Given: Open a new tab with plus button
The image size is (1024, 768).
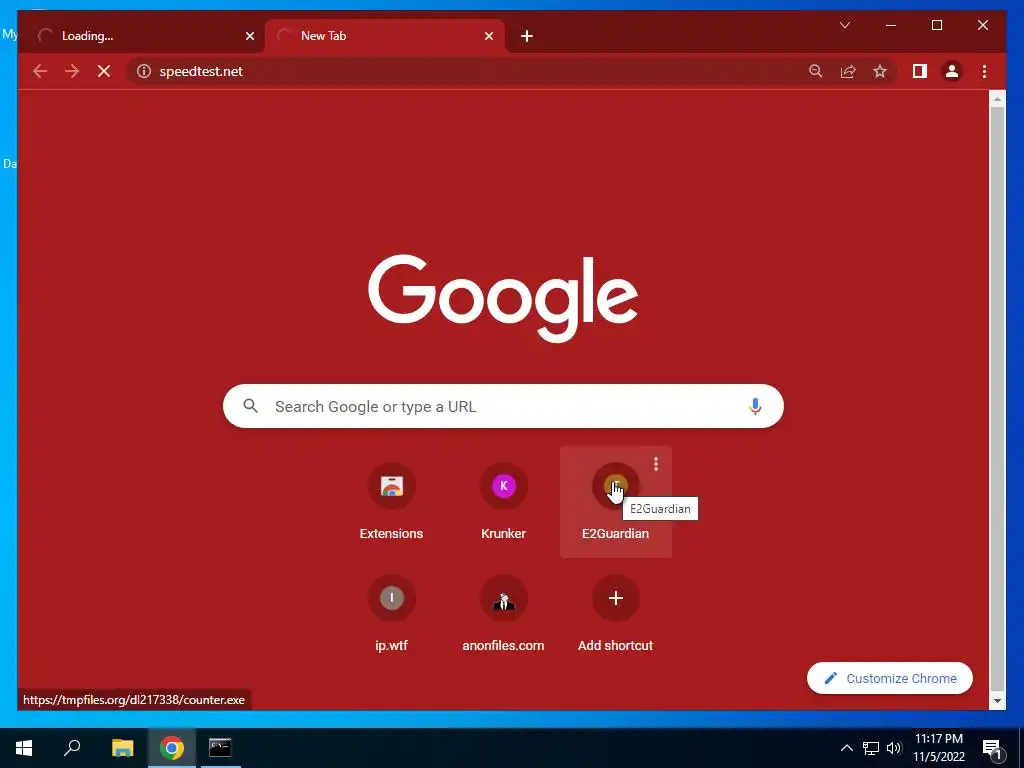Looking at the screenshot, I should click(x=527, y=36).
